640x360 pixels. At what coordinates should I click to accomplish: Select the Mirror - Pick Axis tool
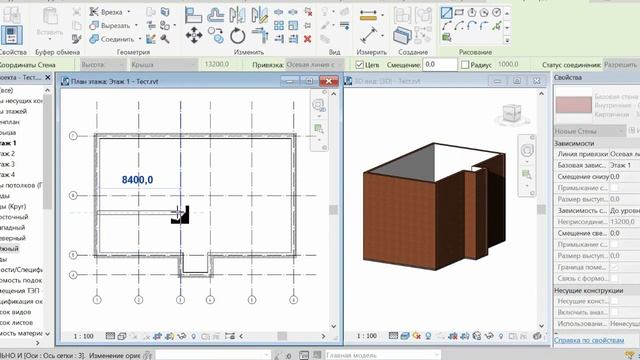point(238,15)
